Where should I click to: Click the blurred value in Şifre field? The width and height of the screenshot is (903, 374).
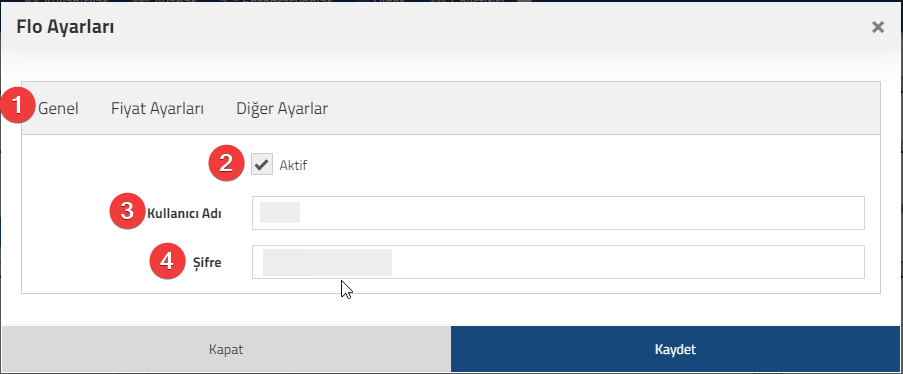pyautogui.click(x=327, y=263)
